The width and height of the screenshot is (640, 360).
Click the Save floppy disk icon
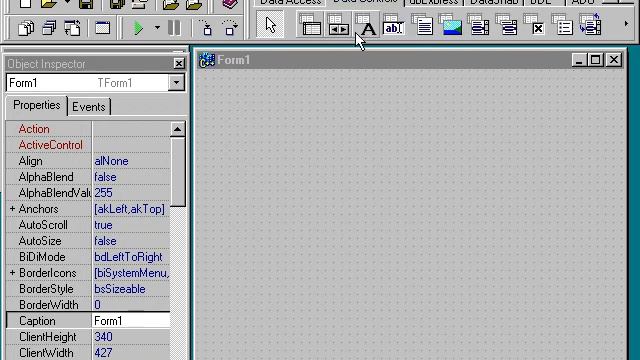[x=86, y=4]
